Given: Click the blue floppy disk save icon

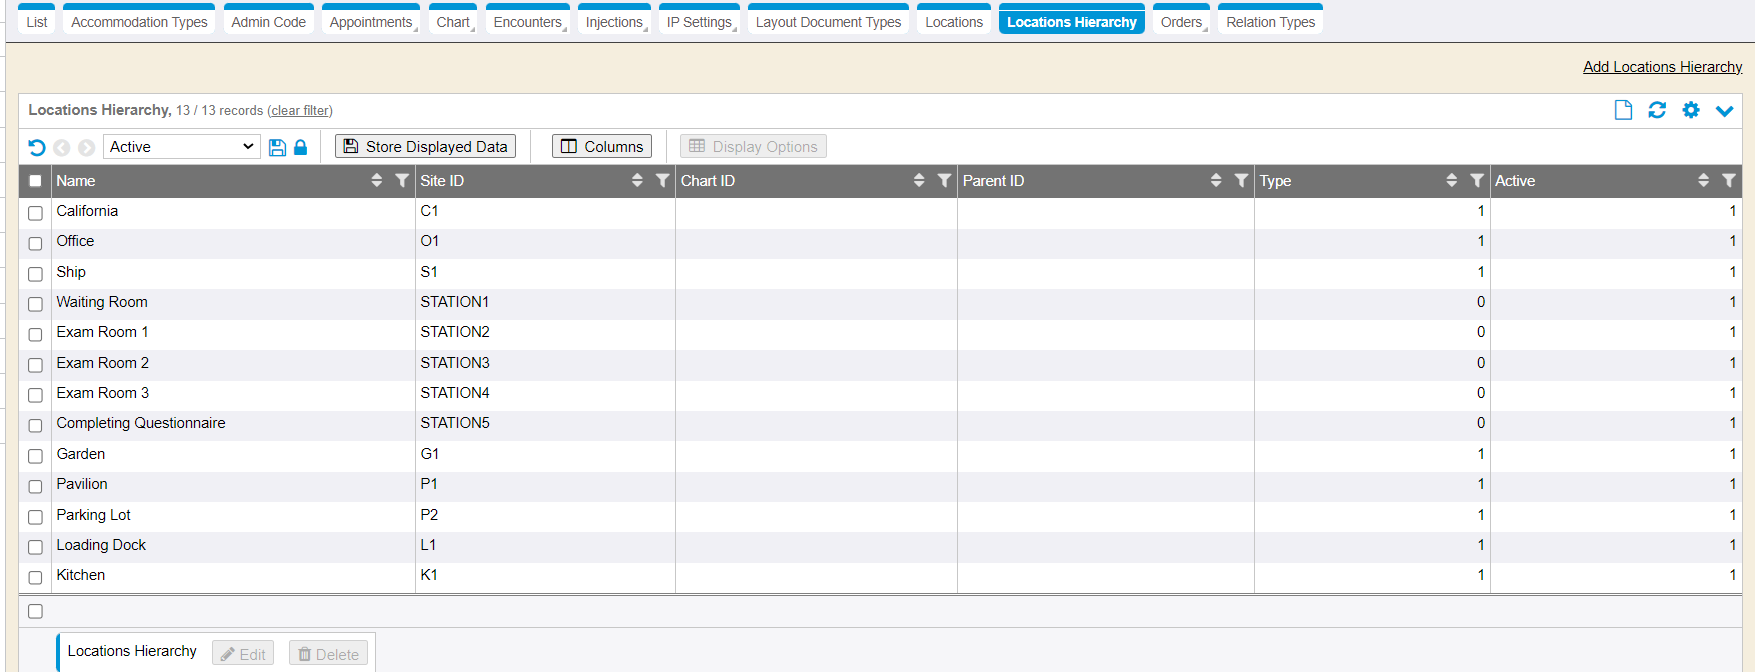Looking at the screenshot, I should [277, 147].
